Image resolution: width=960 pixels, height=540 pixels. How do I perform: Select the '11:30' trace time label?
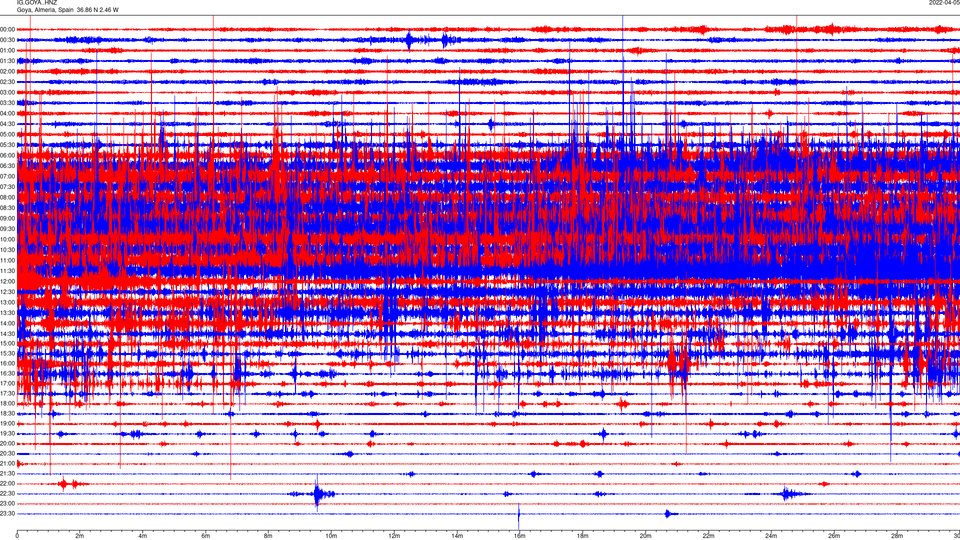pyautogui.click(x=7, y=271)
